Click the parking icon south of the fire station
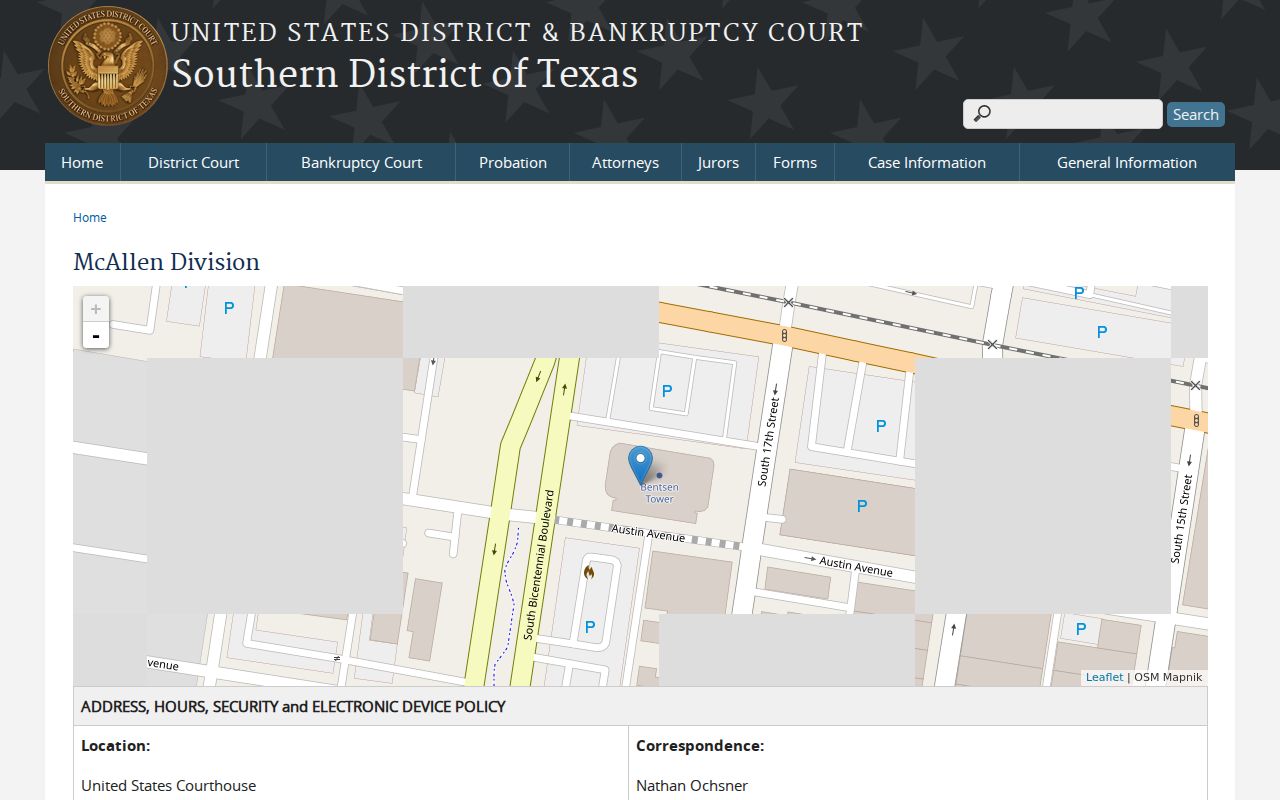1280x800 pixels. click(590, 628)
